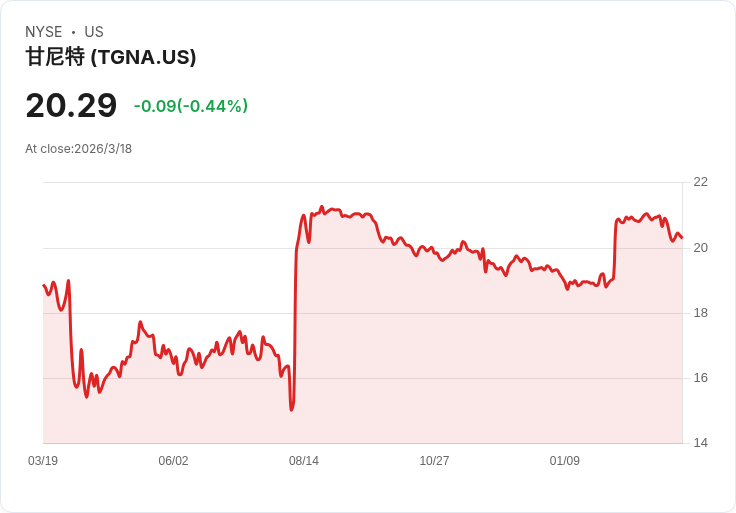Click the NYSE exchange label
Screen dimensions: 736x513
point(44,32)
